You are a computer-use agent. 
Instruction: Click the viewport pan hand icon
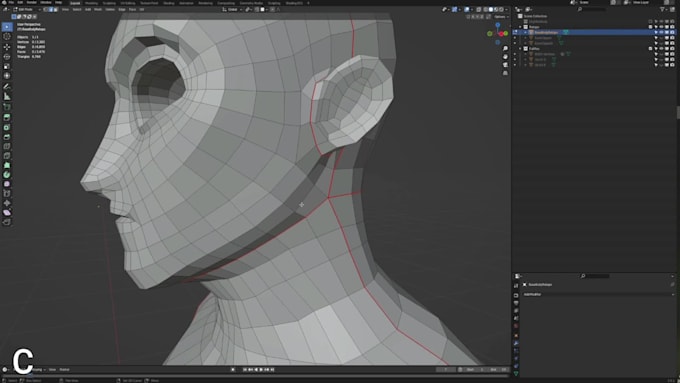click(505, 57)
